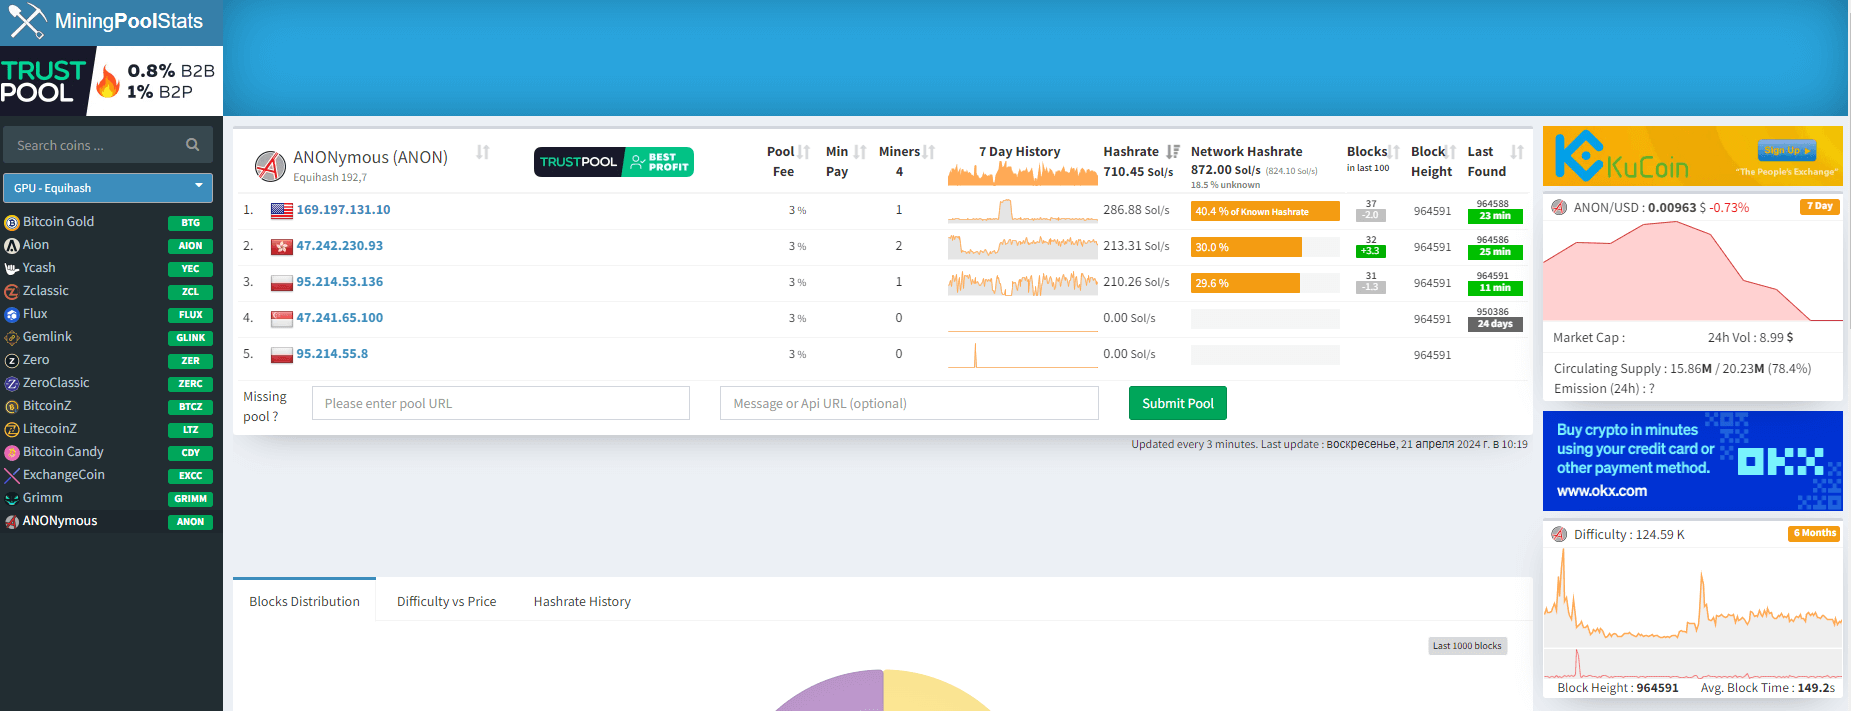Viewport: 1851px width, 711px height.
Task: Click the search magnifier icon
Action: click(192, 145)
